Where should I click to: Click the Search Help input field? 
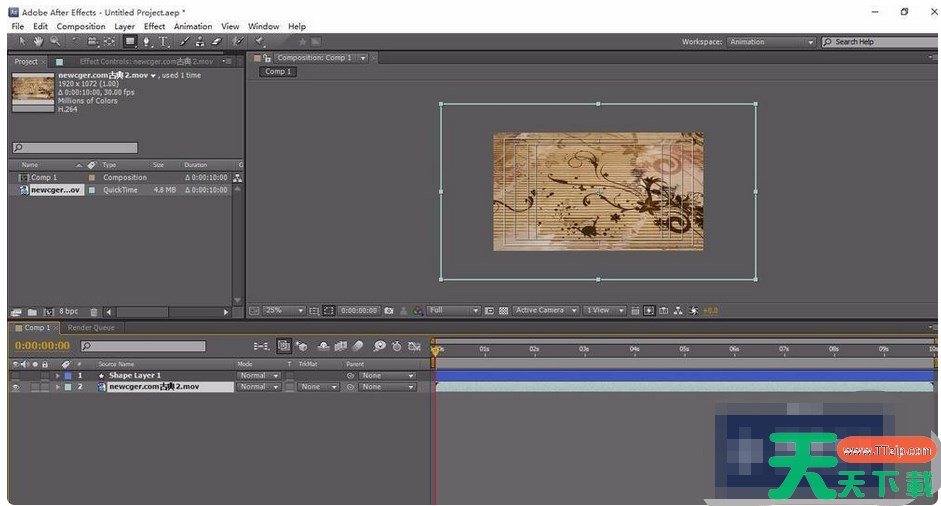pos(880,42)
